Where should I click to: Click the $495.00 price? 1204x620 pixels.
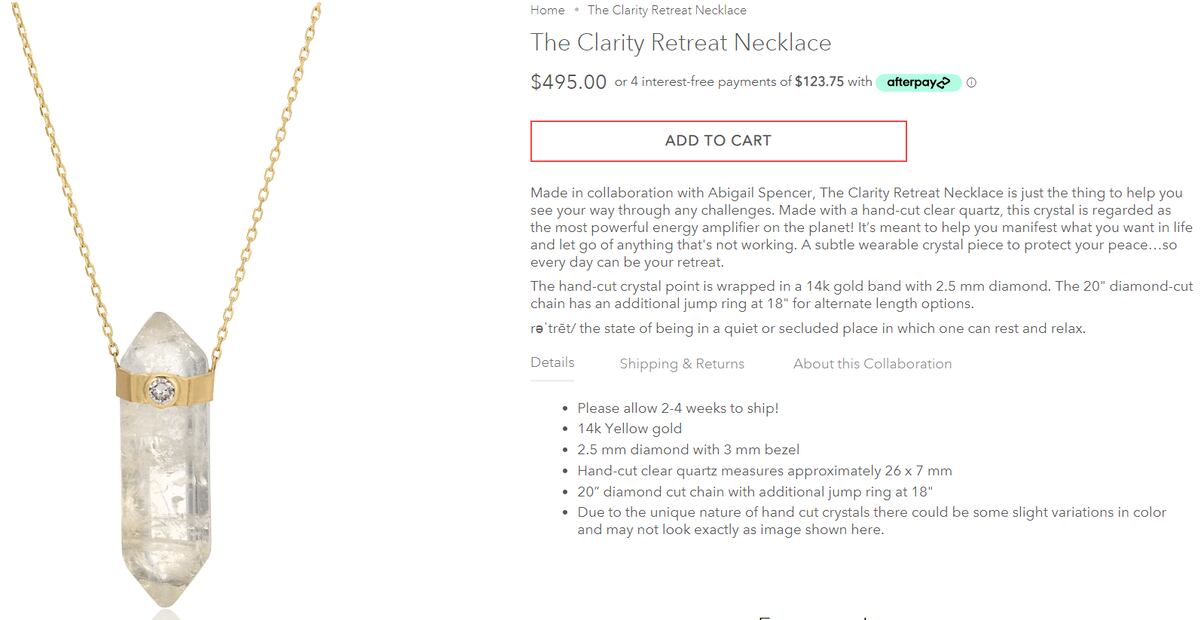568,82
